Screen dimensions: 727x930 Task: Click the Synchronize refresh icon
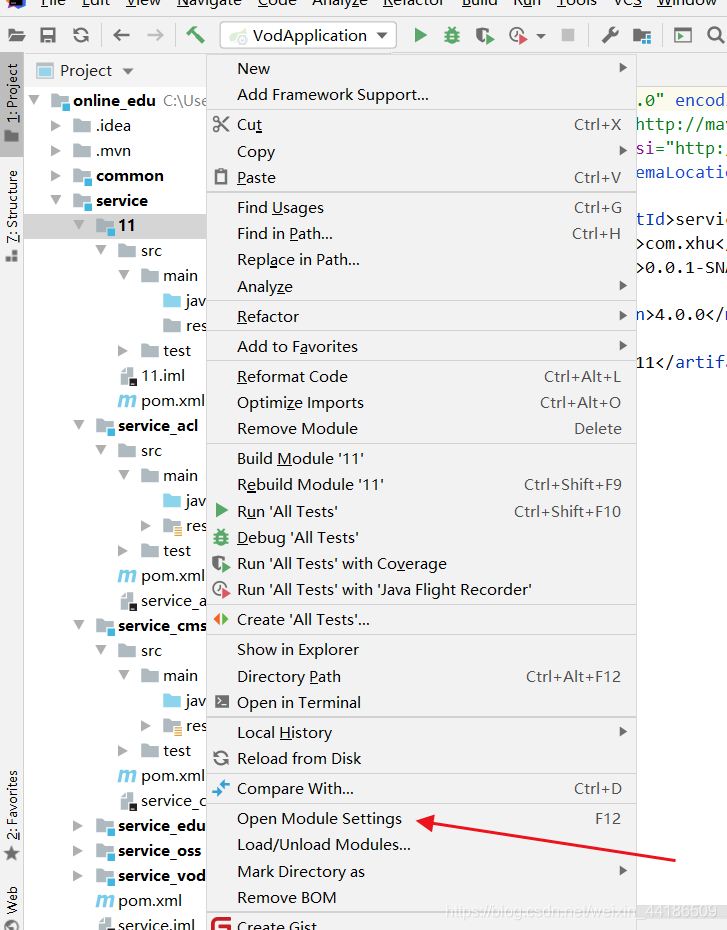point(82,35)
